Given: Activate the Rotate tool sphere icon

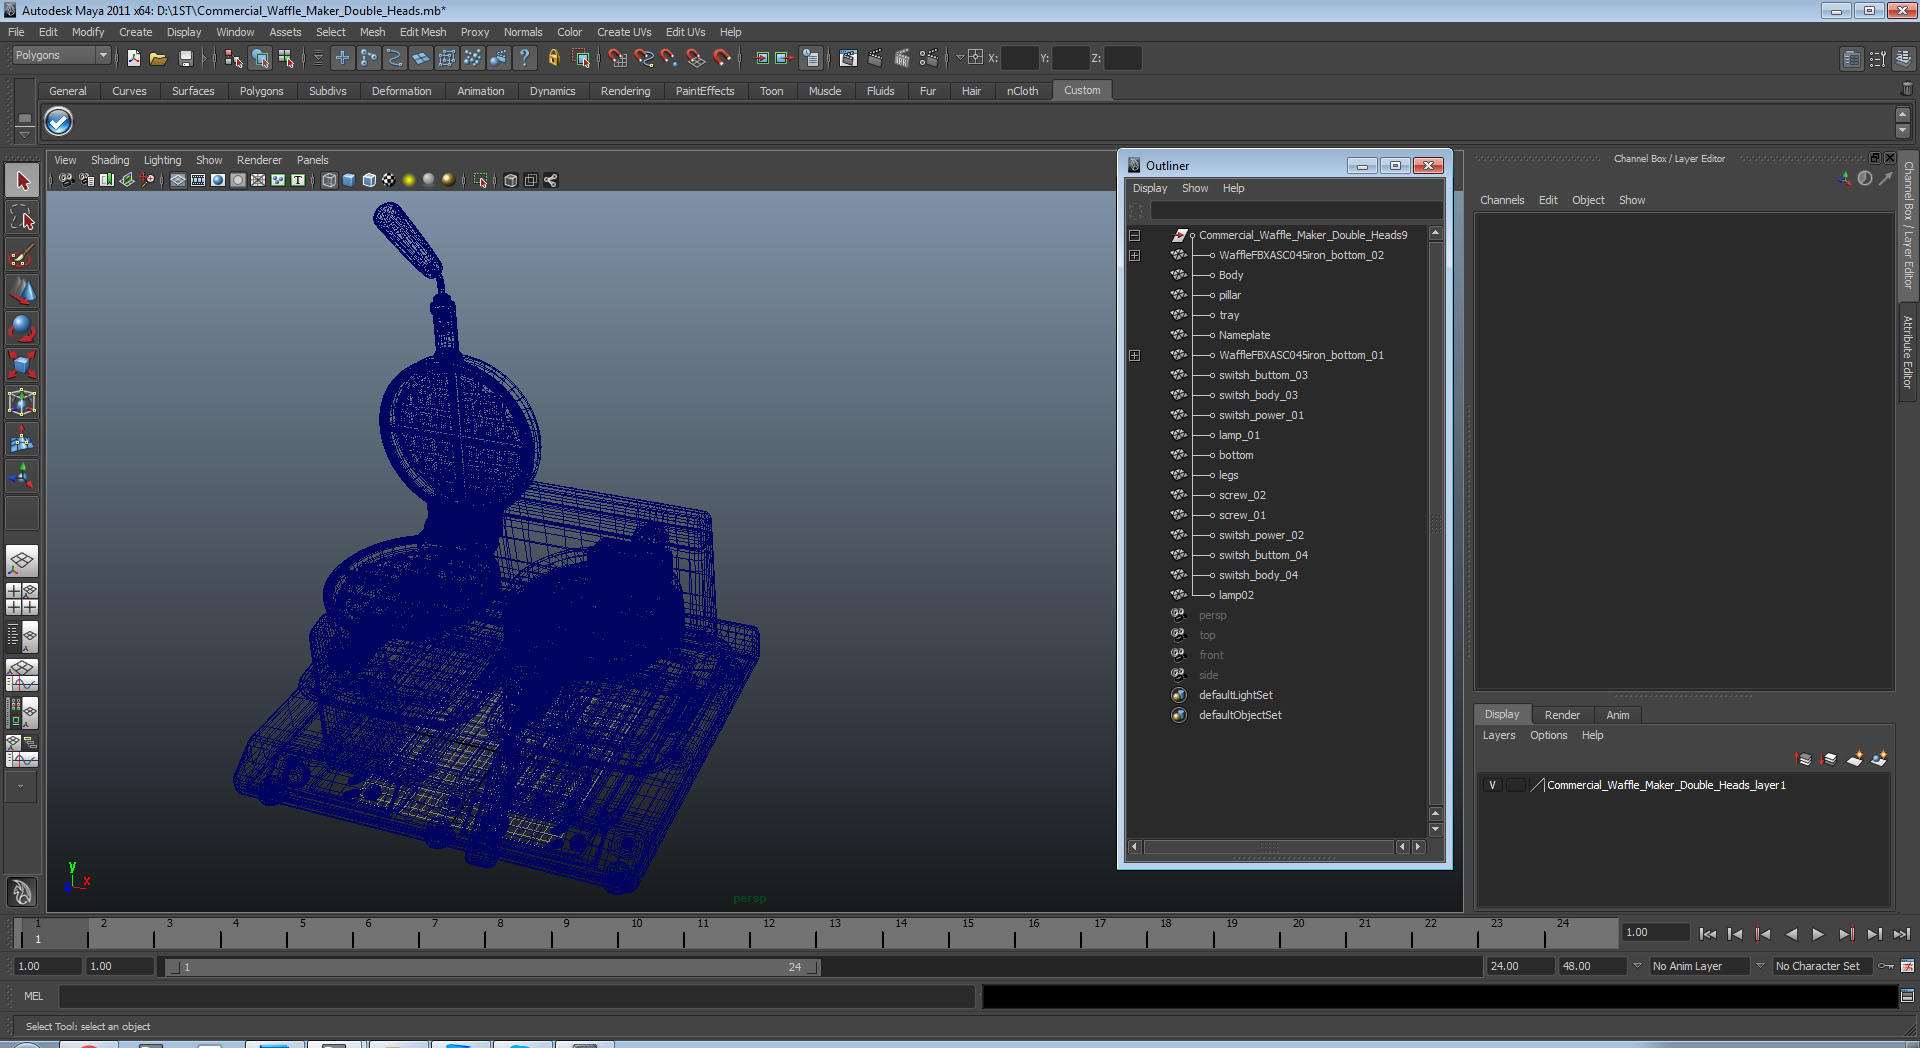Looking at the screenshot, I should pos(22,328).
